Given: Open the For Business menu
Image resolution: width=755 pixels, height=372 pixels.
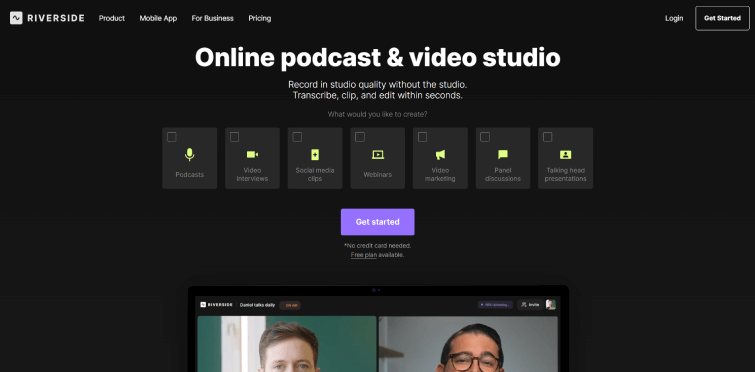Looking at the screenshot, I should [x=212, y=18].
